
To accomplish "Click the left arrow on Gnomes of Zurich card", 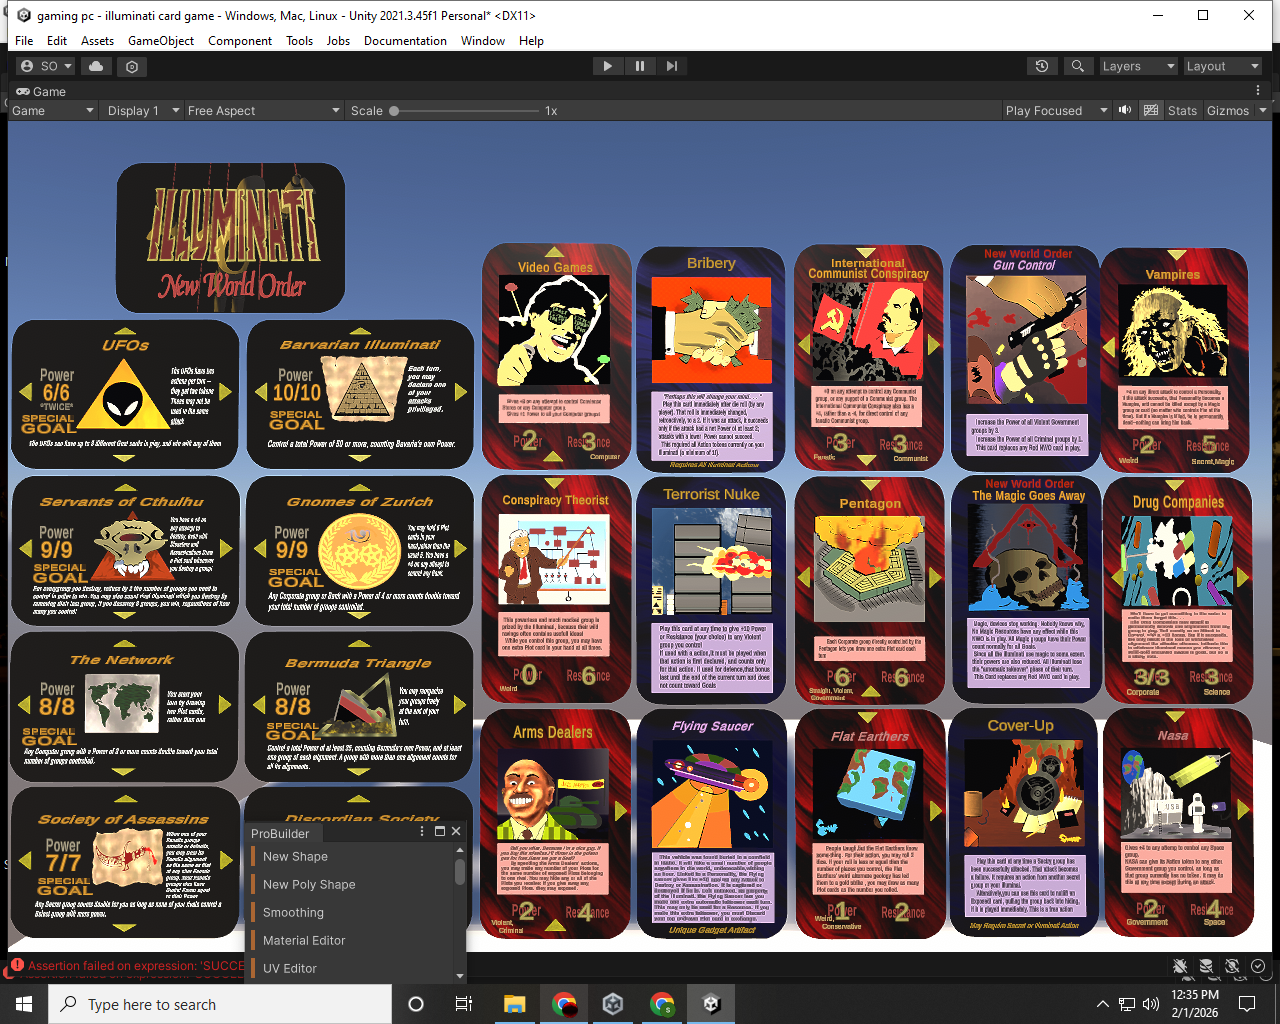I will 260,548.
